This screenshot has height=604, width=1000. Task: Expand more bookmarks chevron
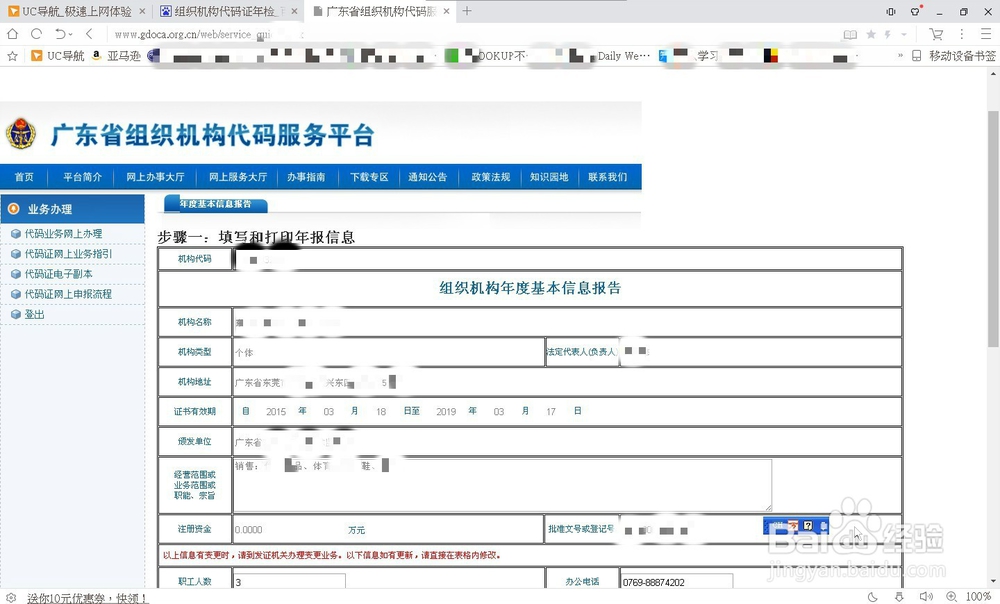tap(900, 56)
